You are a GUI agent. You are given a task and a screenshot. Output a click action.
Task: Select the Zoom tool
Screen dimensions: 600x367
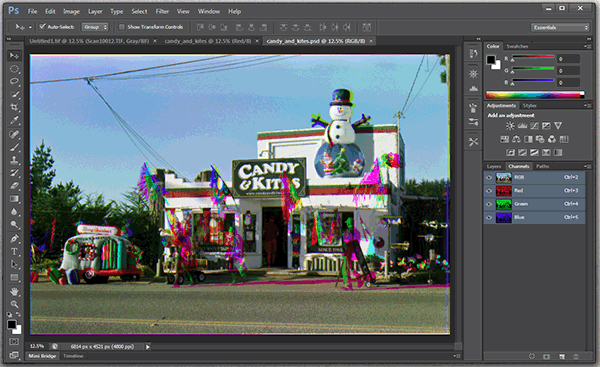(x=14, y=304)
